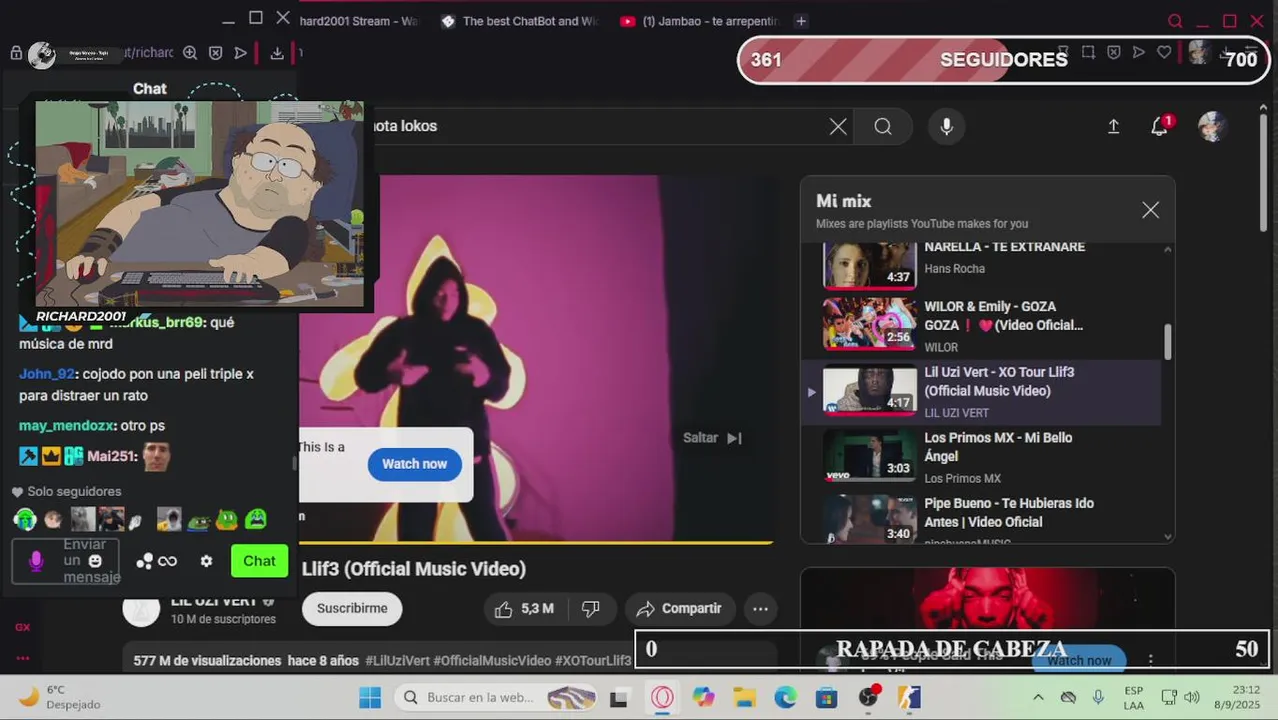Open a new browser tab
This screenshot has height=720, width=1278.
[801, 21]
